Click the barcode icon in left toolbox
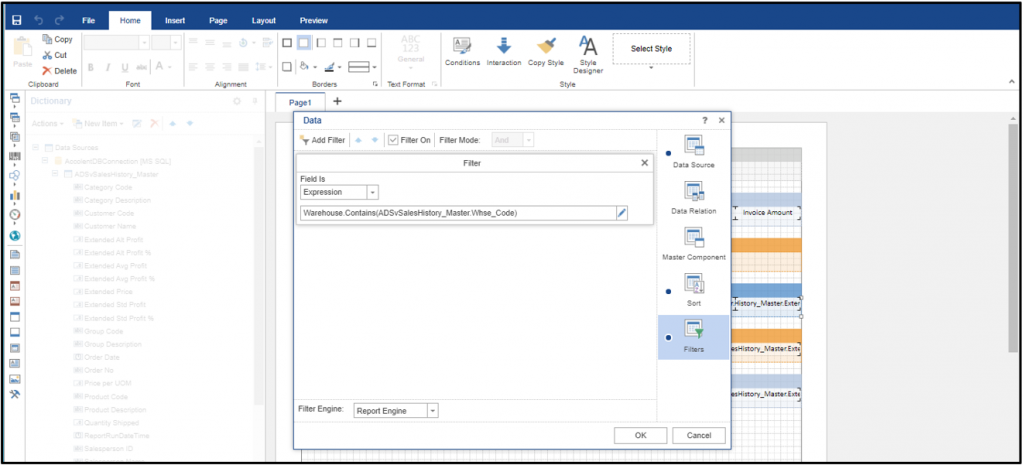1024x465 pixels. [x=15, y=157]
